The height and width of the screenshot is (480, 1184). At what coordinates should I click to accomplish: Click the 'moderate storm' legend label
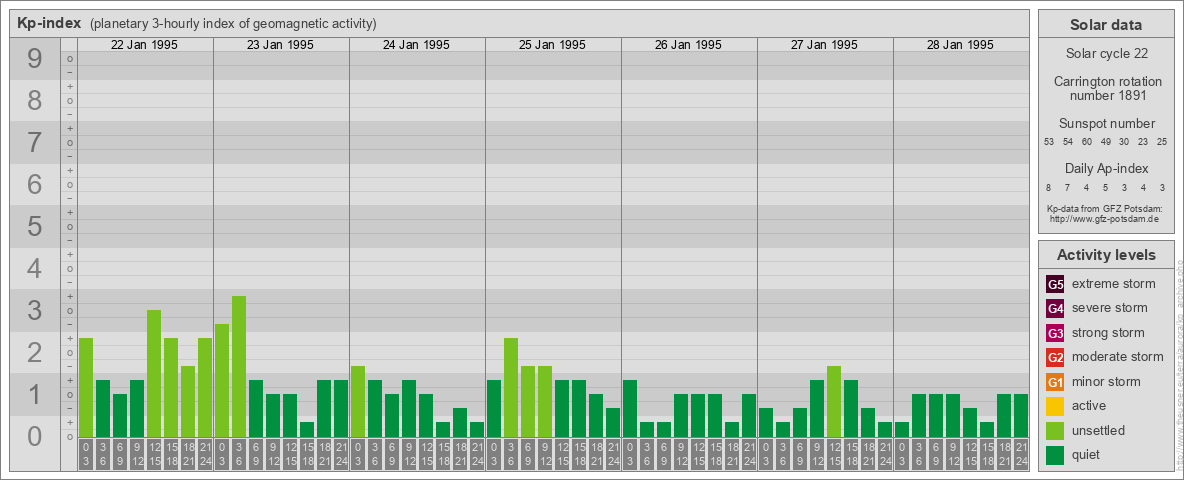click(x=1118, y=357)
